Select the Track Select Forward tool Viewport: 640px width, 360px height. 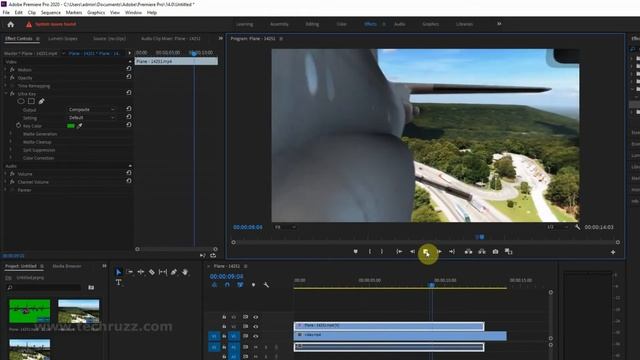[x=130, y=272]
